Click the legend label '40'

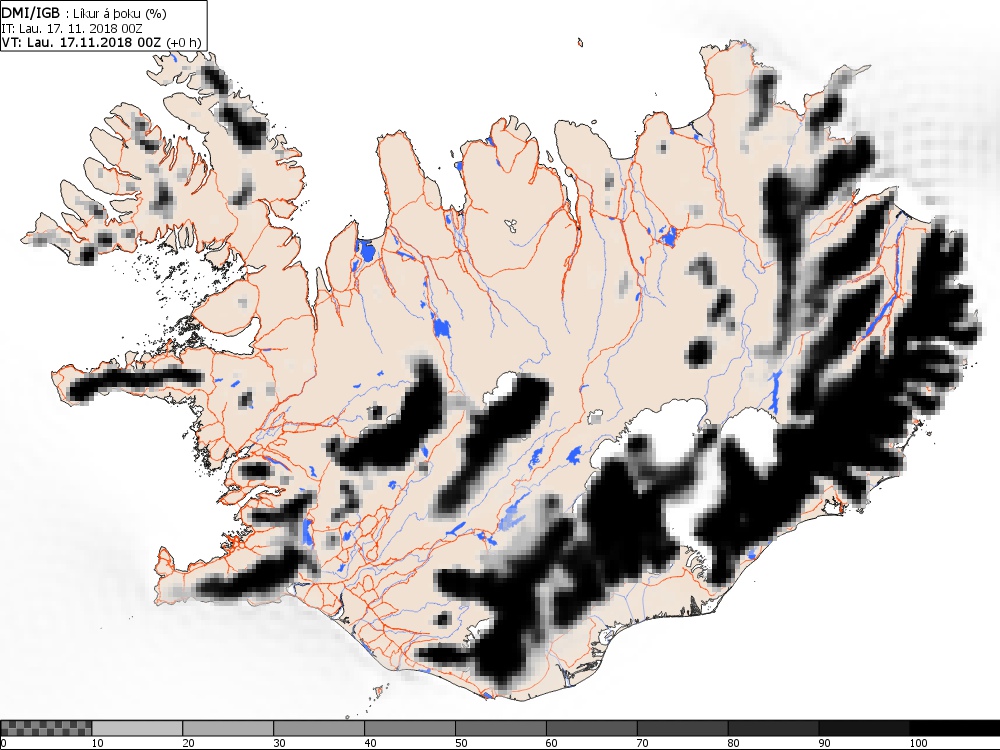click(x=371, y=743)
